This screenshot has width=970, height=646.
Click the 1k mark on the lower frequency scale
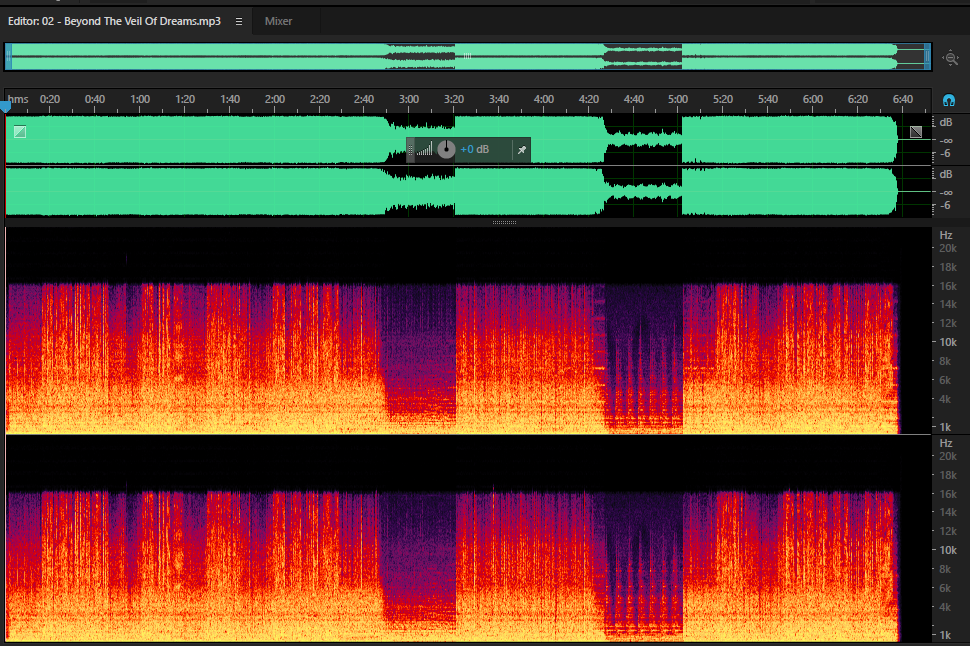pyautogui.click(x=945, y=635)
